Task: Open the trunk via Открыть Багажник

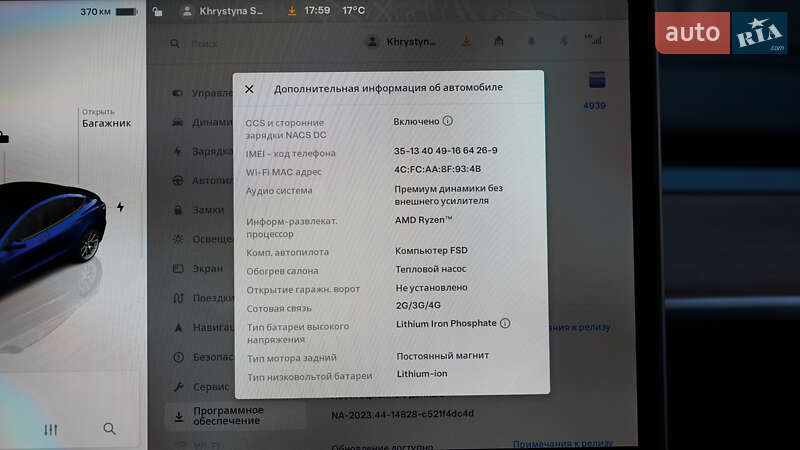Action: [x=106, y=118]
